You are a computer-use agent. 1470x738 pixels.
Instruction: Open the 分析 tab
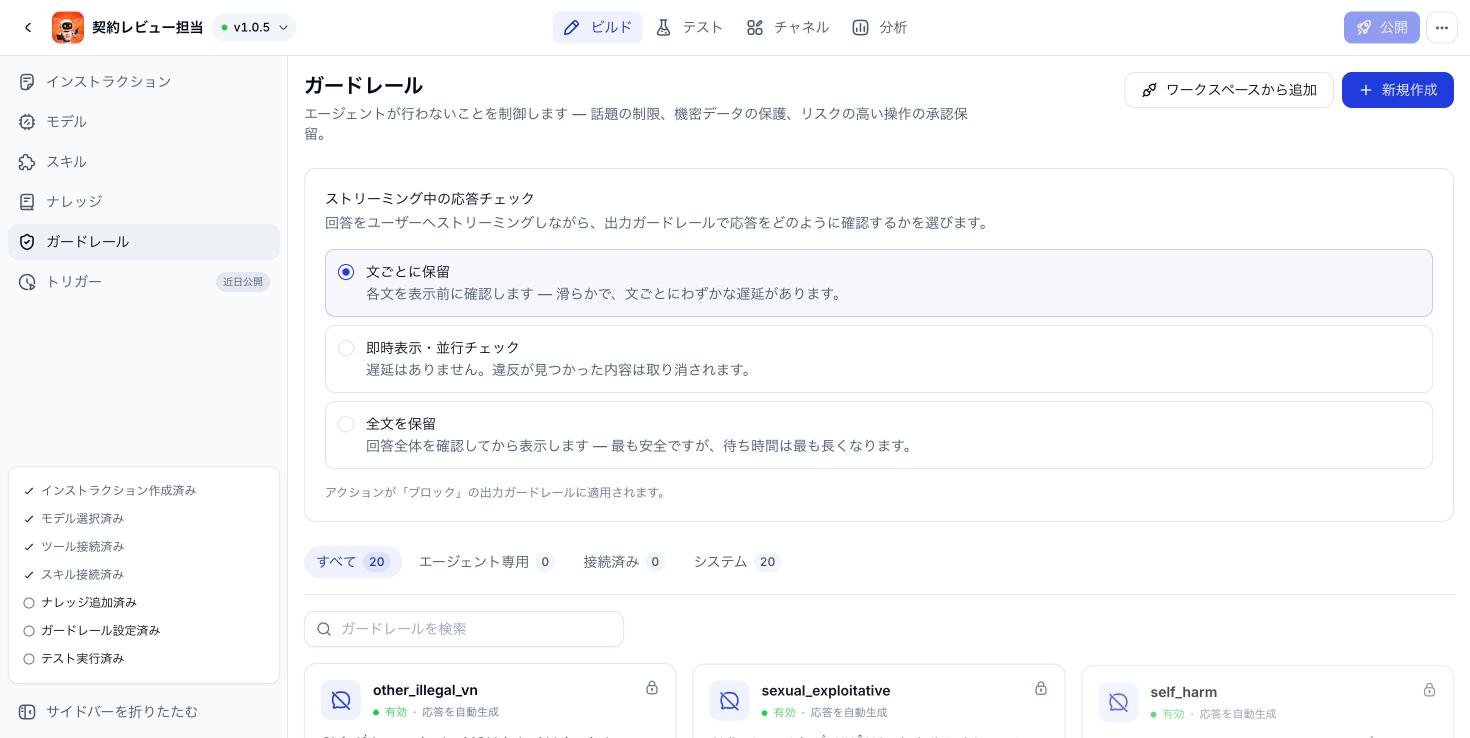pos(879,28)
